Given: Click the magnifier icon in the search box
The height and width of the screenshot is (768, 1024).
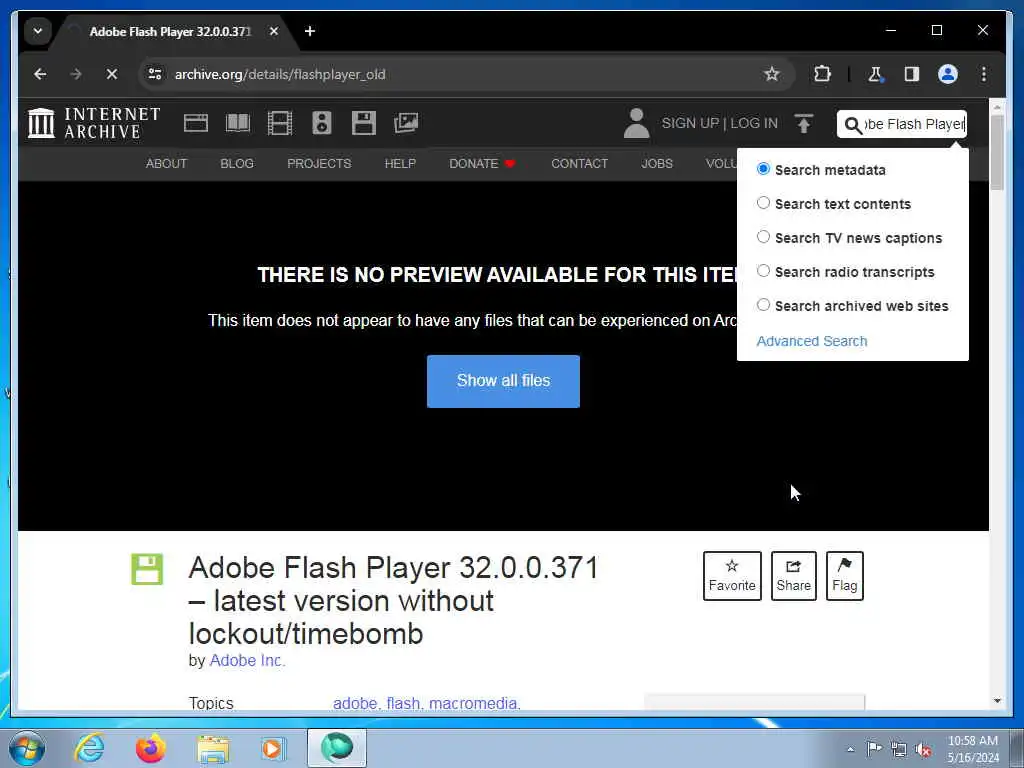Looking at the screenshot, I should pos(853,124).
